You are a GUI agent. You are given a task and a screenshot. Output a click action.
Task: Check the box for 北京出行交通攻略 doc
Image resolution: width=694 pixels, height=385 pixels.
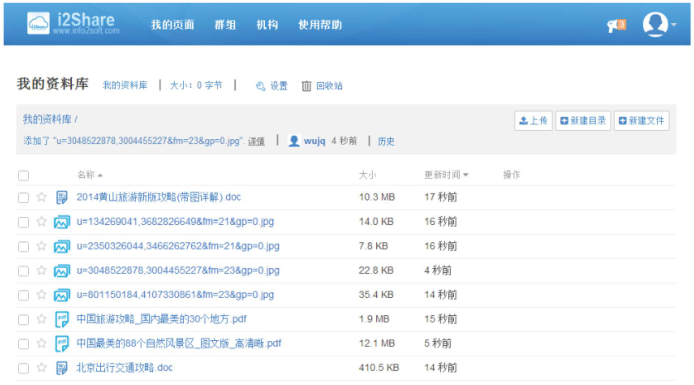coord(23,368)
